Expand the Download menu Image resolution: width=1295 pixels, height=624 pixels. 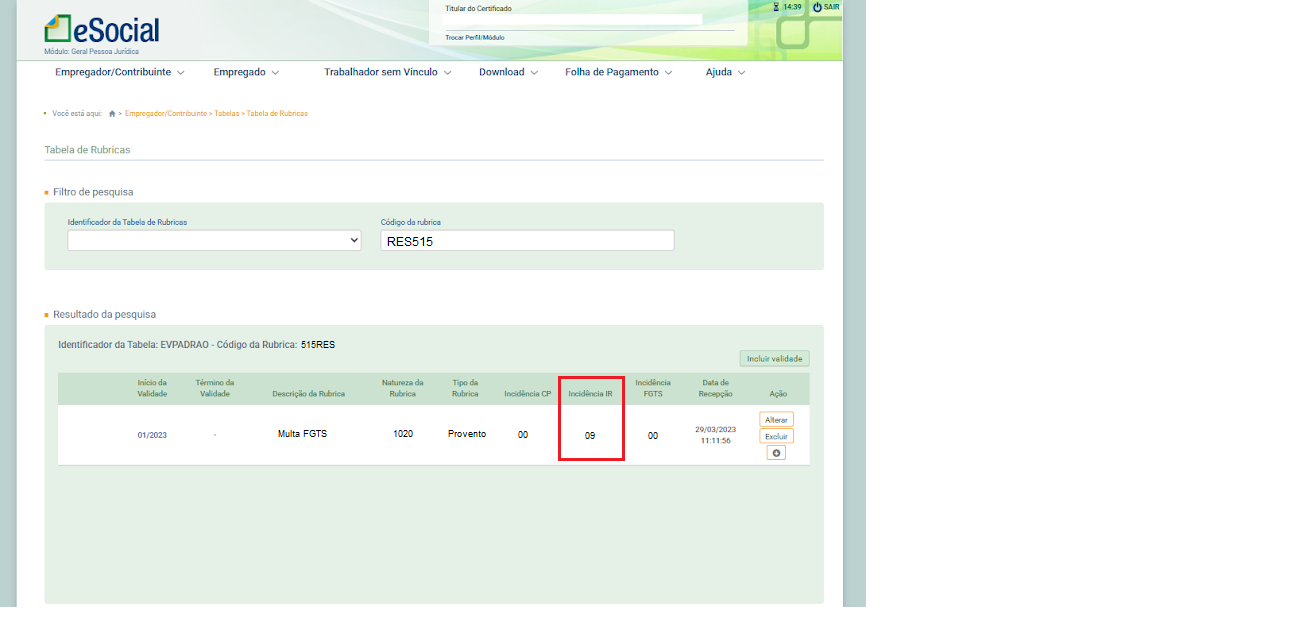pos(509,72)
